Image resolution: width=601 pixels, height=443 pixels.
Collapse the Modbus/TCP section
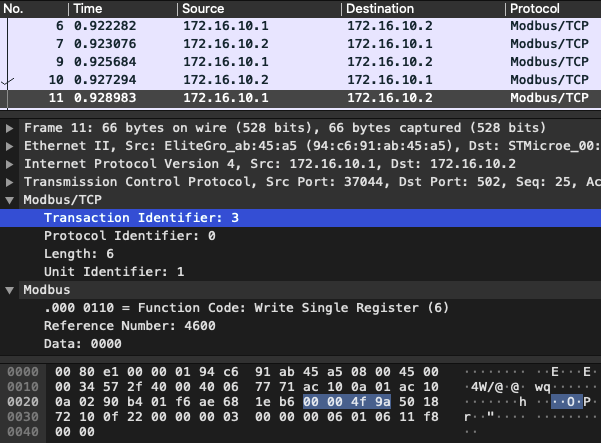point(10,200)
